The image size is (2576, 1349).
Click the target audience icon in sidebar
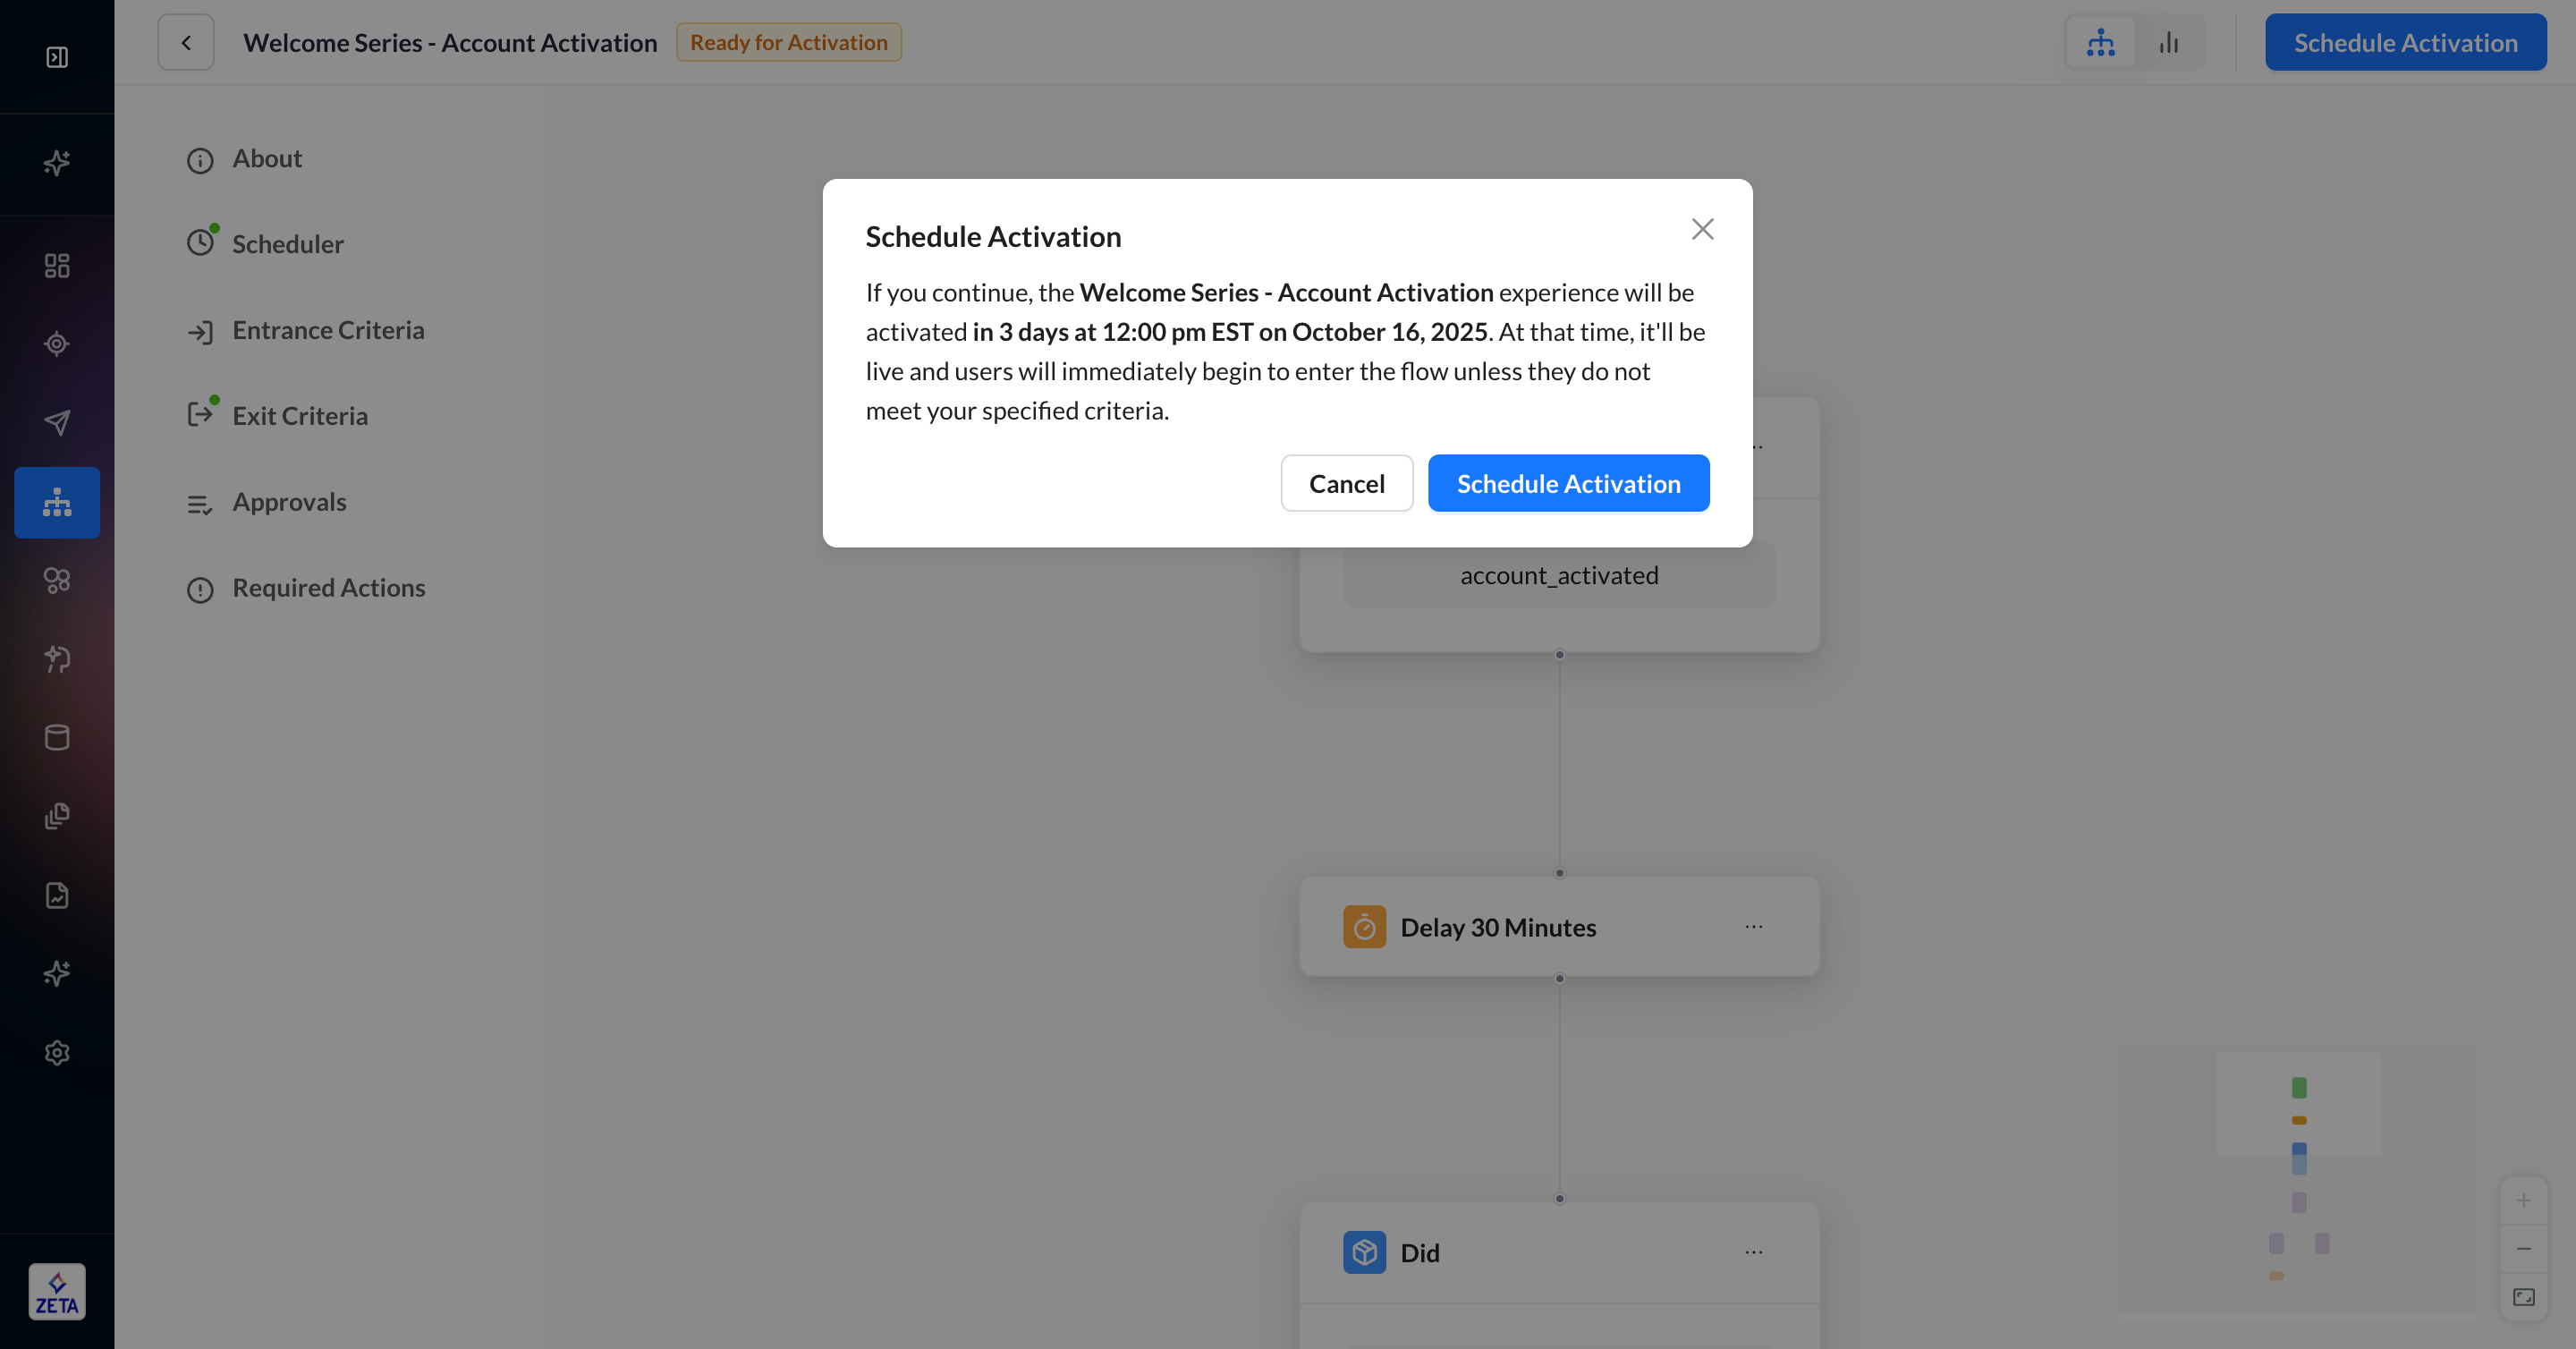[x=57, y=344]
